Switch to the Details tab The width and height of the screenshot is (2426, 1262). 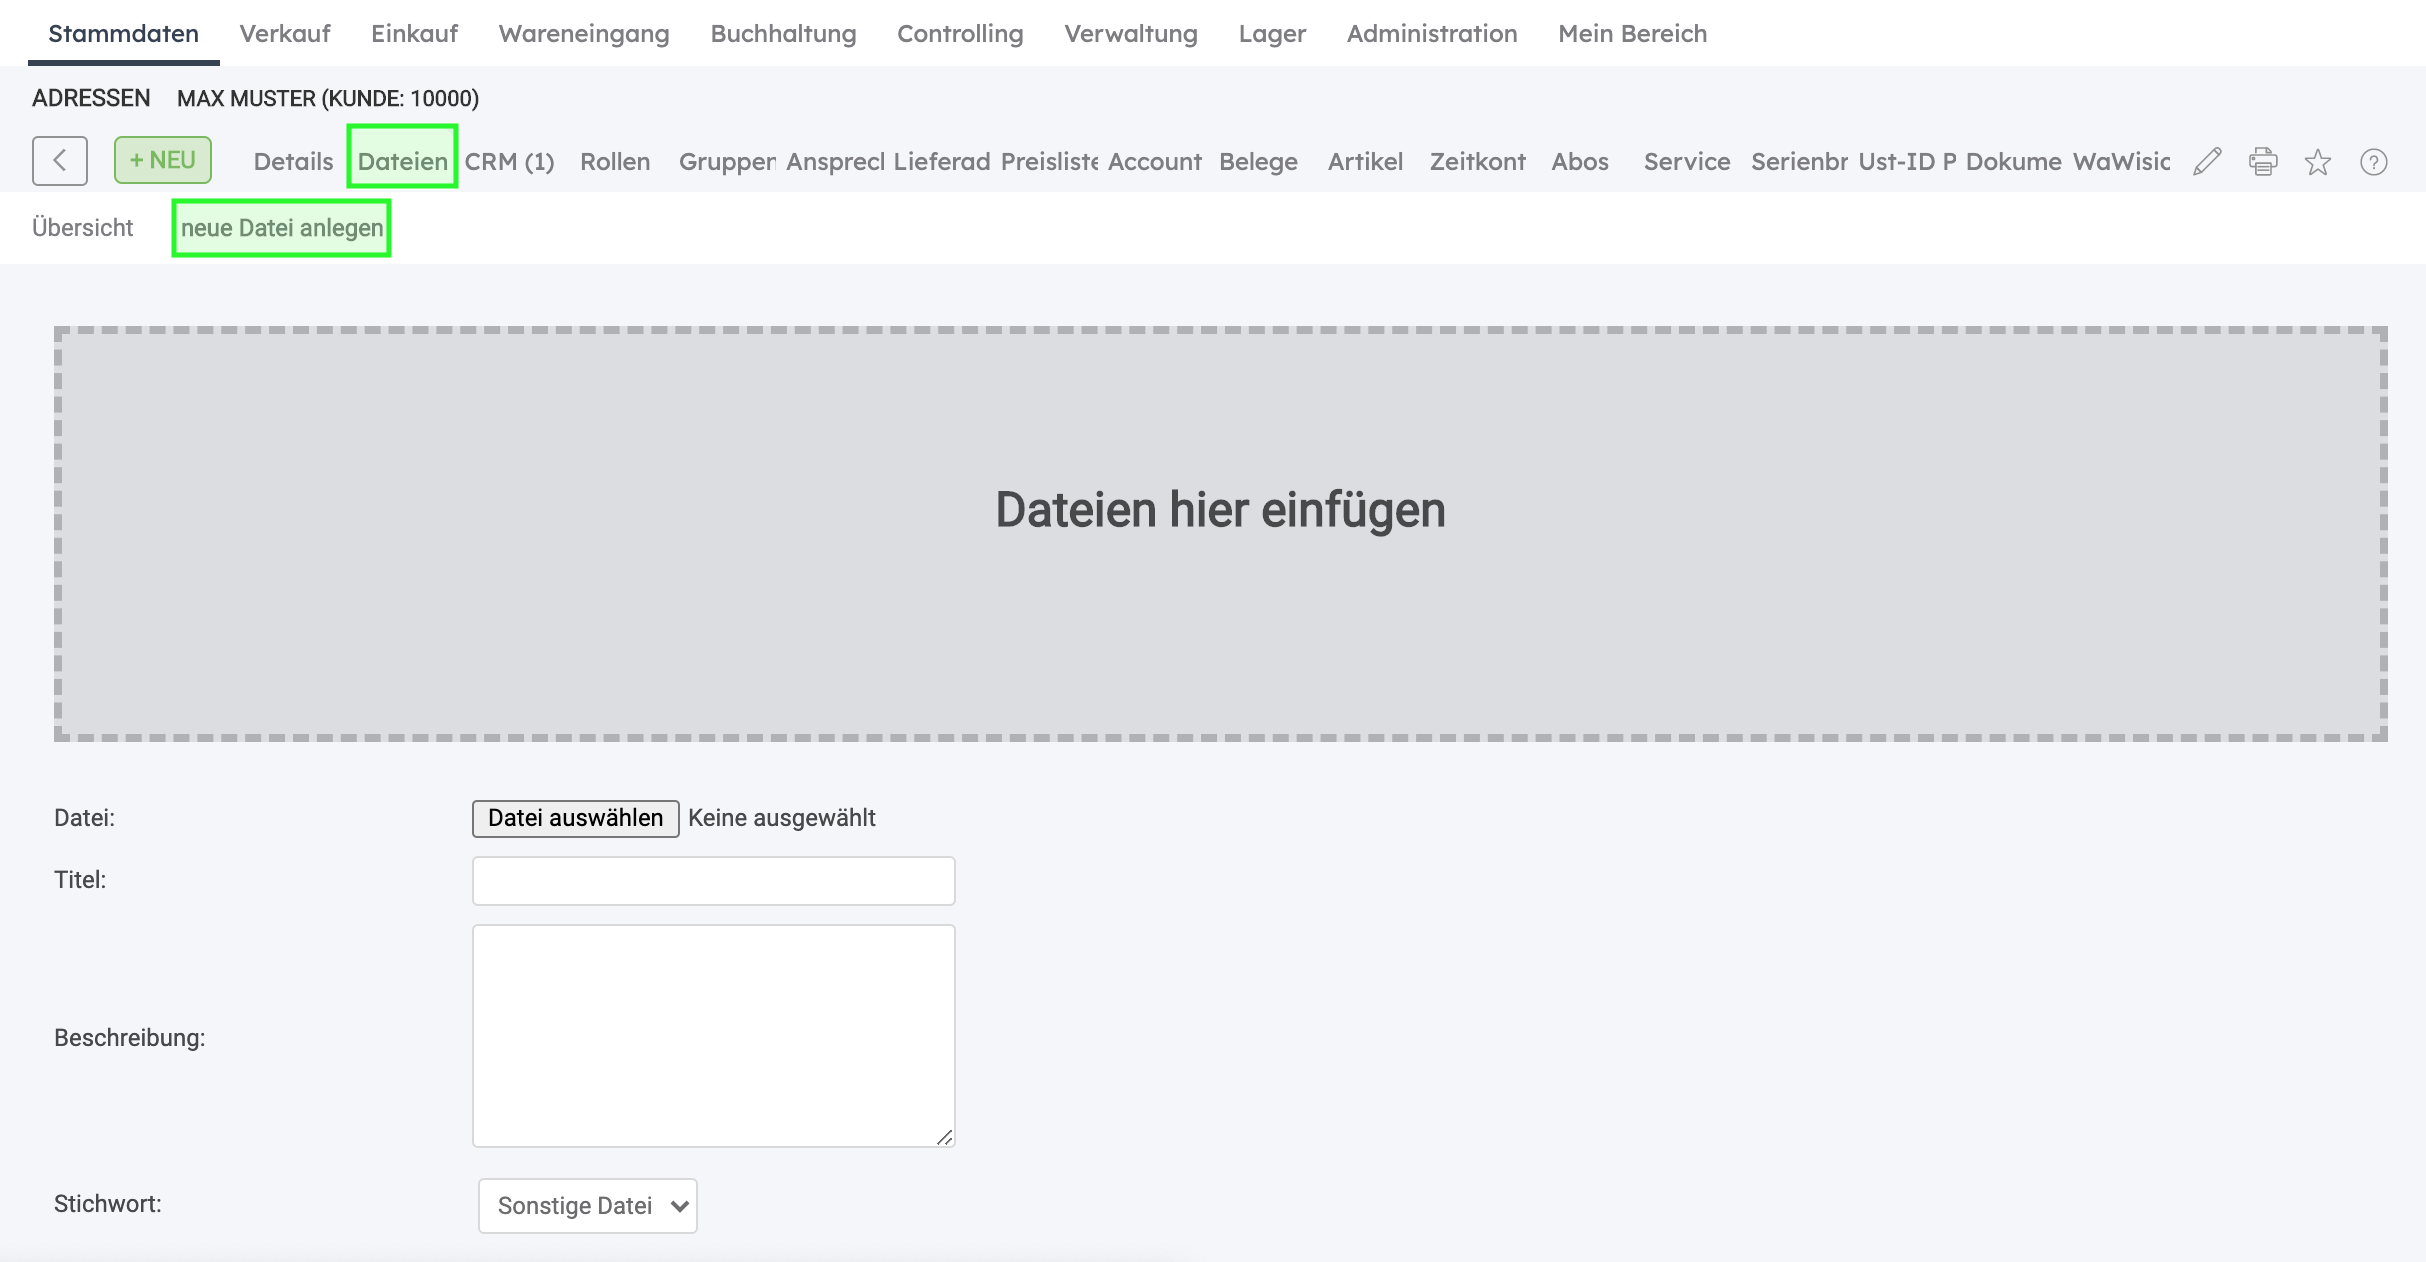point(293,161)
